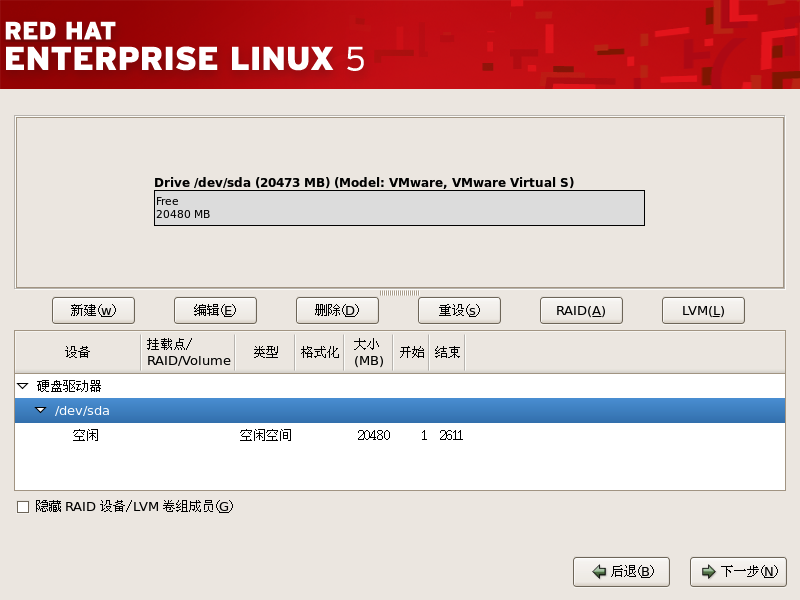The image size is (800, 600).
Task: Click the 格式化 column header
Action: [x=320, y=353]
